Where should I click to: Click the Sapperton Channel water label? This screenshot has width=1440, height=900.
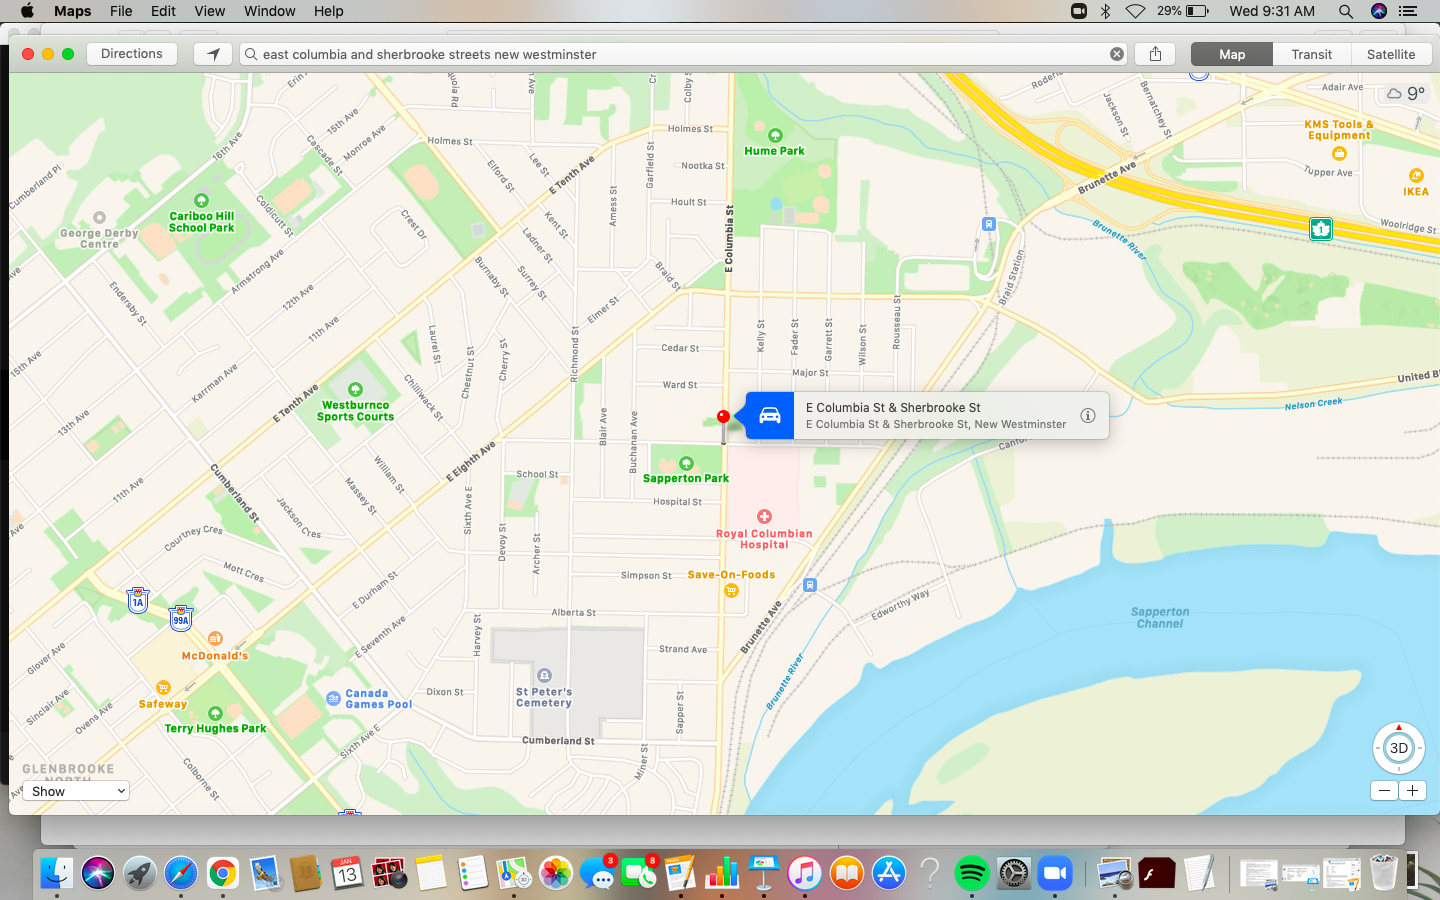tap(1160, 617)
